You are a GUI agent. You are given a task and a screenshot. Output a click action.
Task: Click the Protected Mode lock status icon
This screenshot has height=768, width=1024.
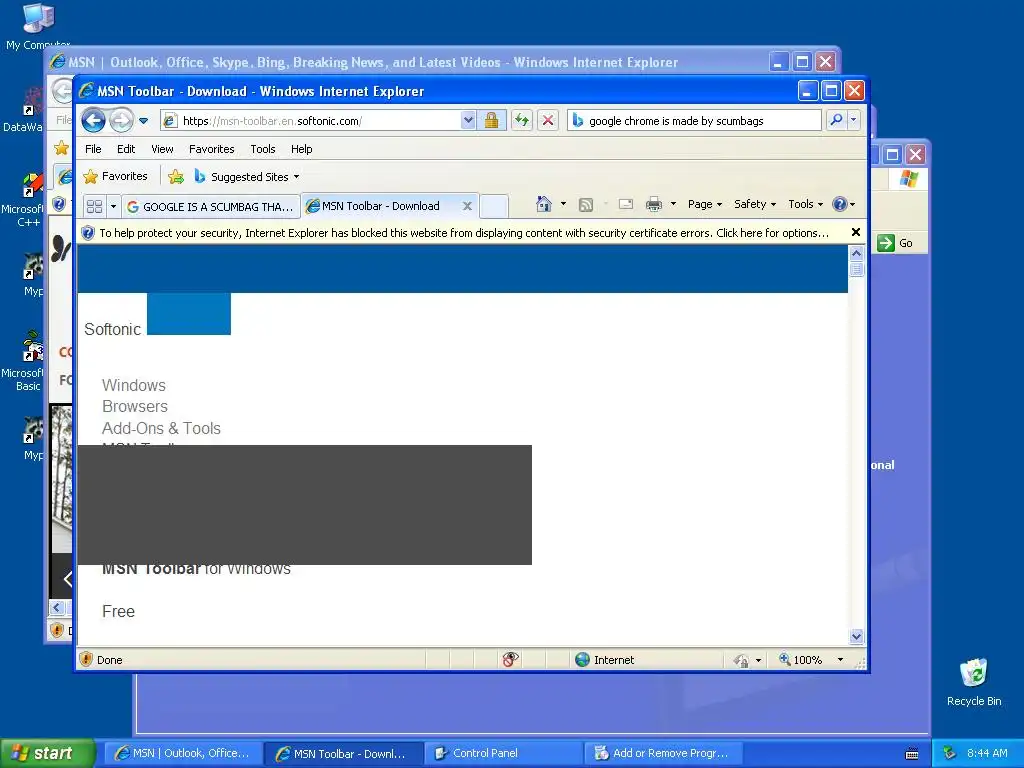tap(741, 660)
